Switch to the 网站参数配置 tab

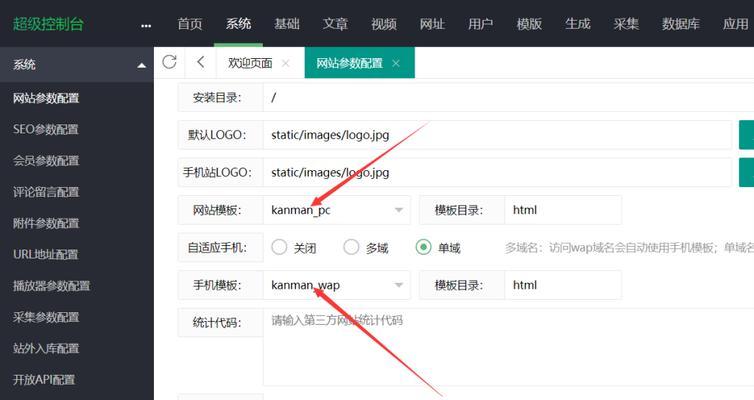click(x=350, y=63)
